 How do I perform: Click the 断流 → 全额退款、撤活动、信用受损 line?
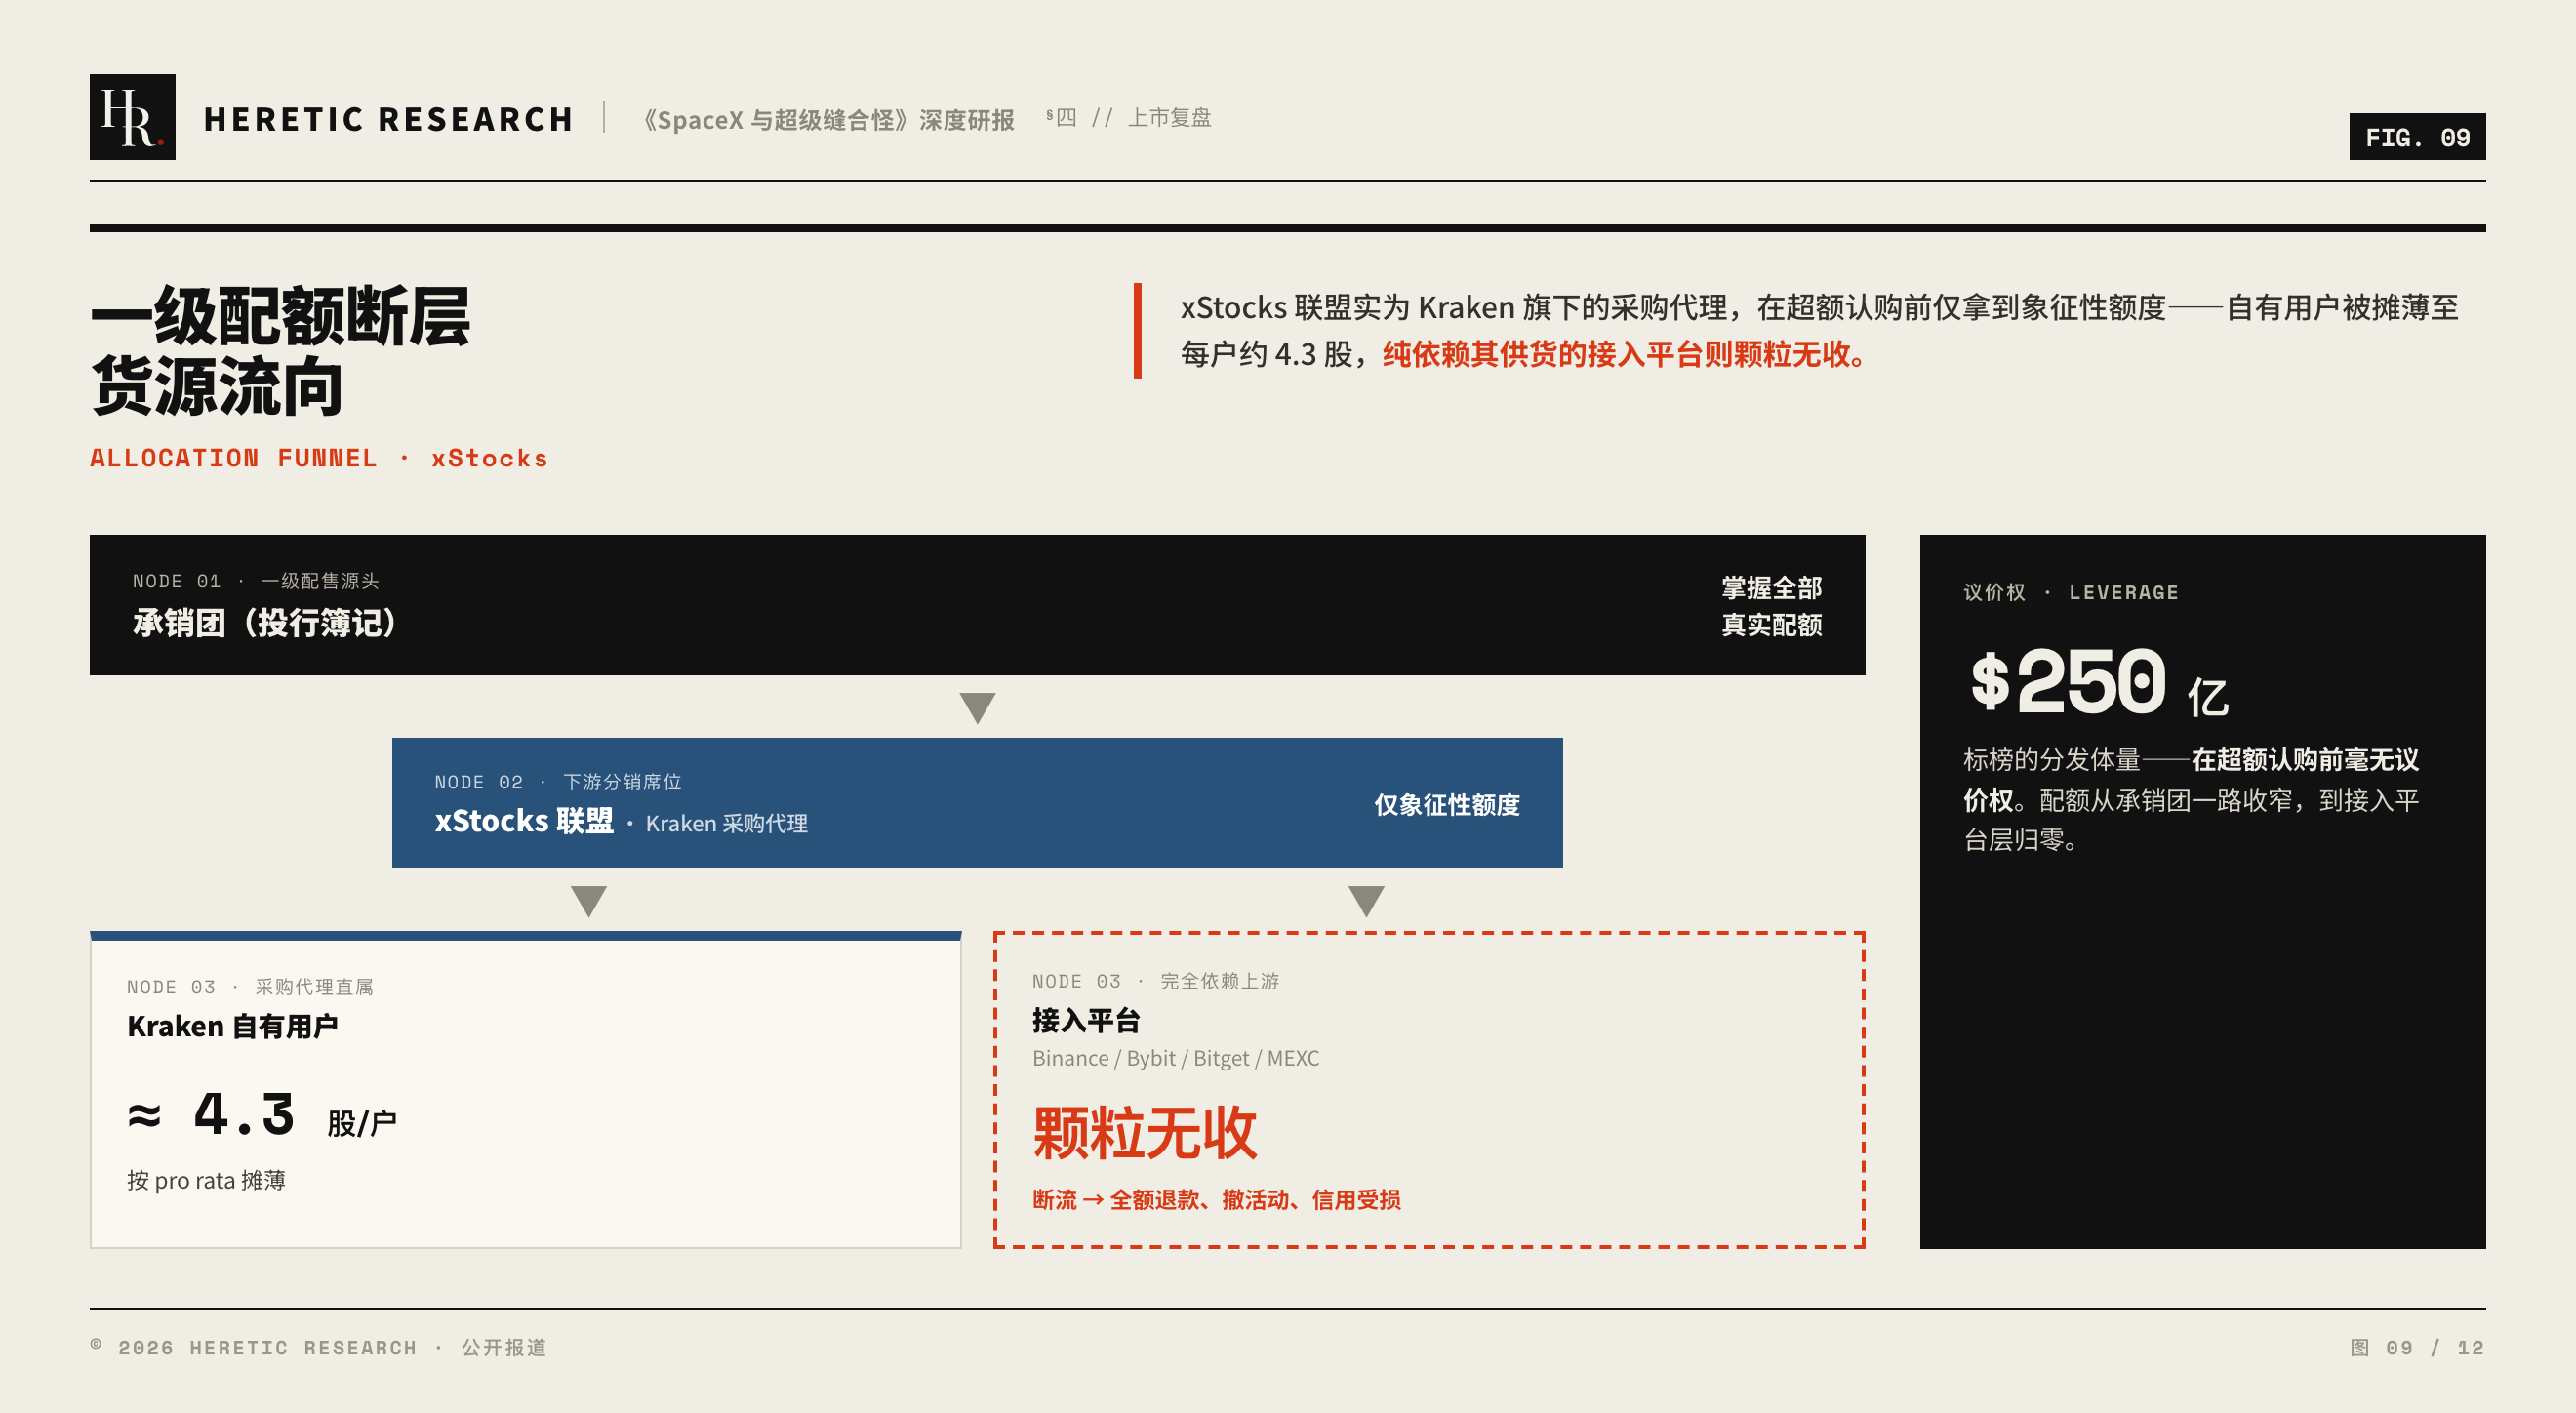[x=1216, y=1200]
